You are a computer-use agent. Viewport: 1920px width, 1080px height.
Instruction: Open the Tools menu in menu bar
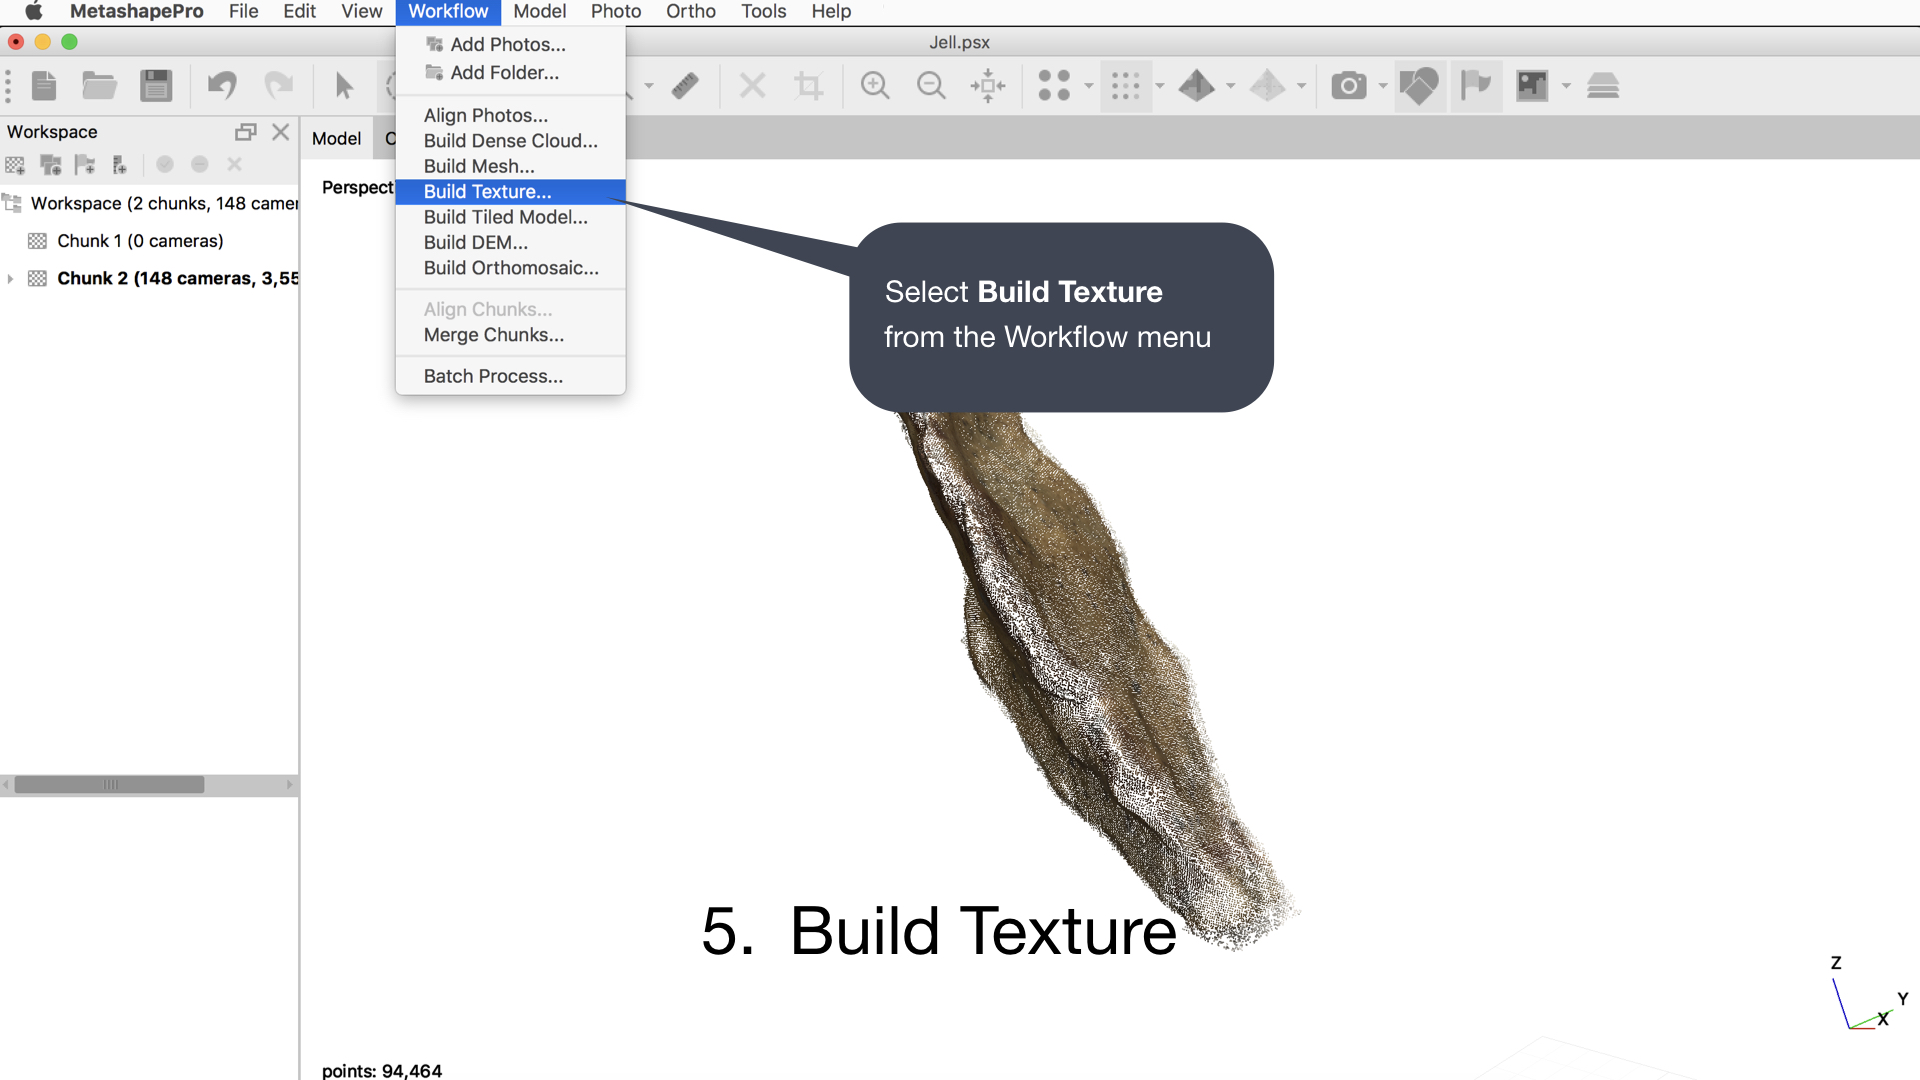click(763, 12)
